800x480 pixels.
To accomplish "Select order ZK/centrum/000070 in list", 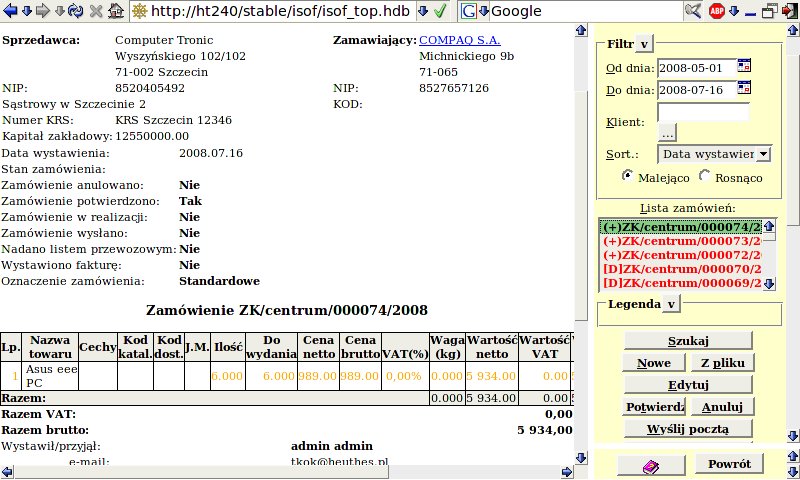I will (681, 269).
